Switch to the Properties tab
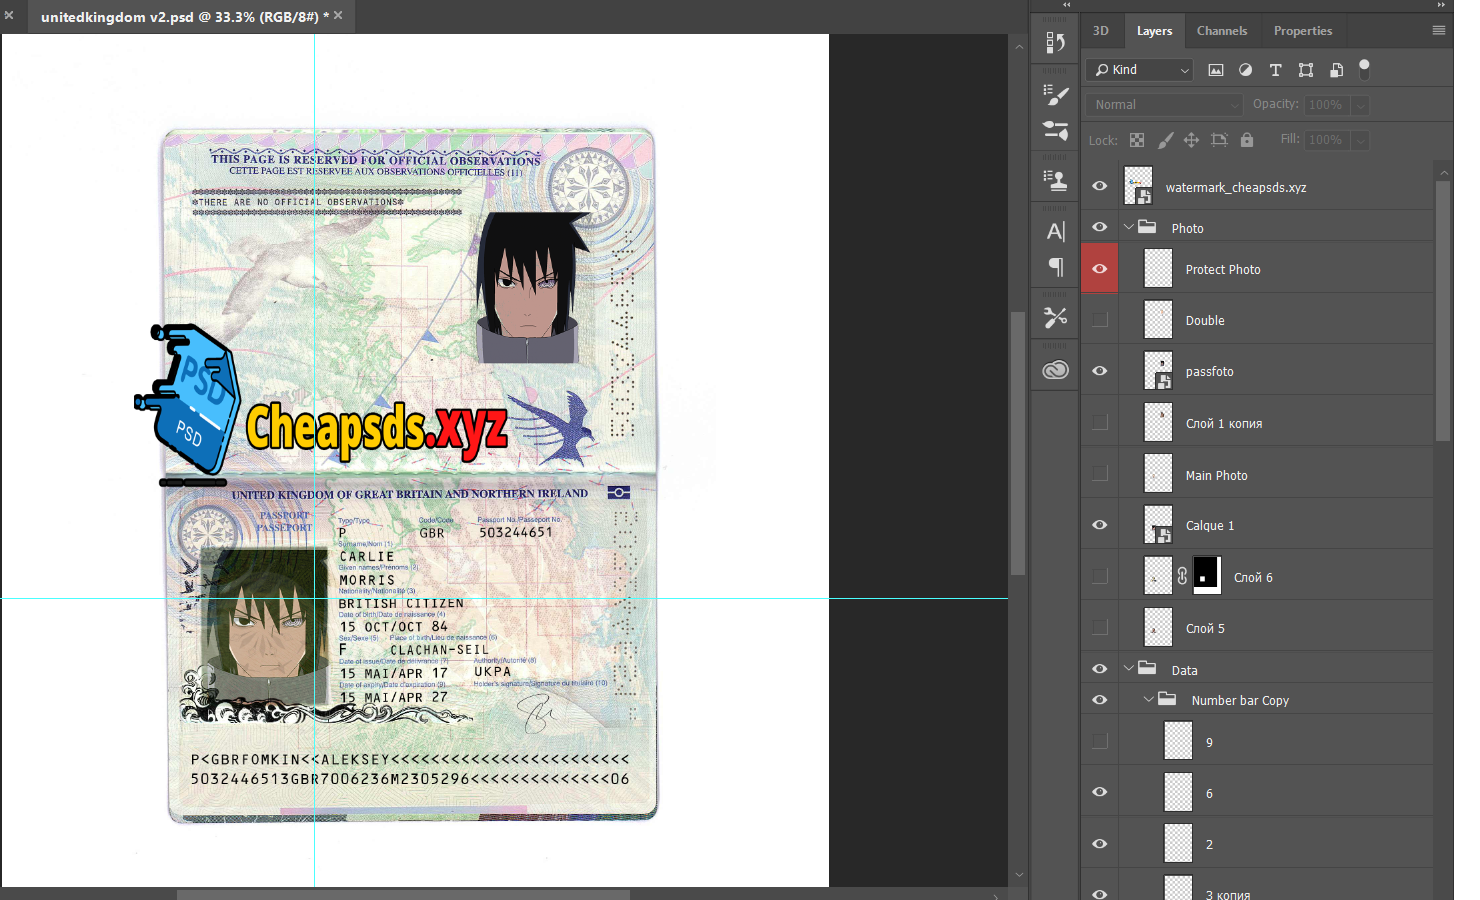Viewport: 1480px width, 900px height. click(1302, 31)
